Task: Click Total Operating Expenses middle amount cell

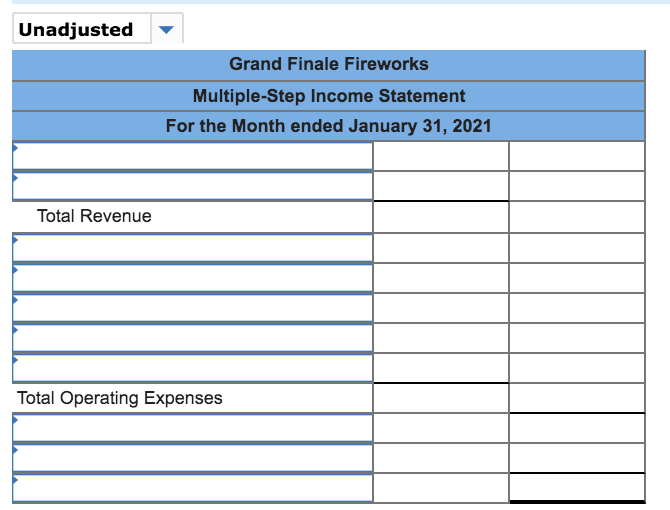Action: (441, 398)
